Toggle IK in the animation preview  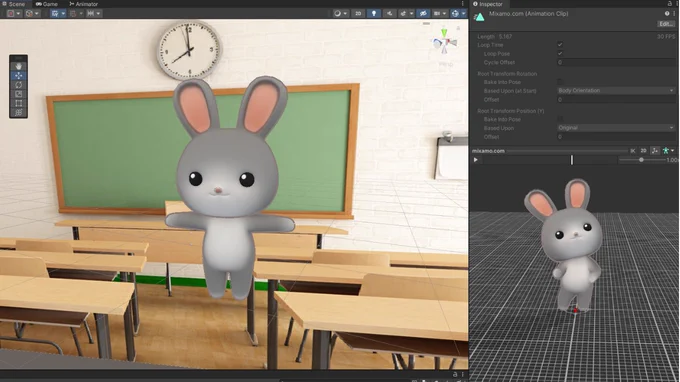pos(633,151)
